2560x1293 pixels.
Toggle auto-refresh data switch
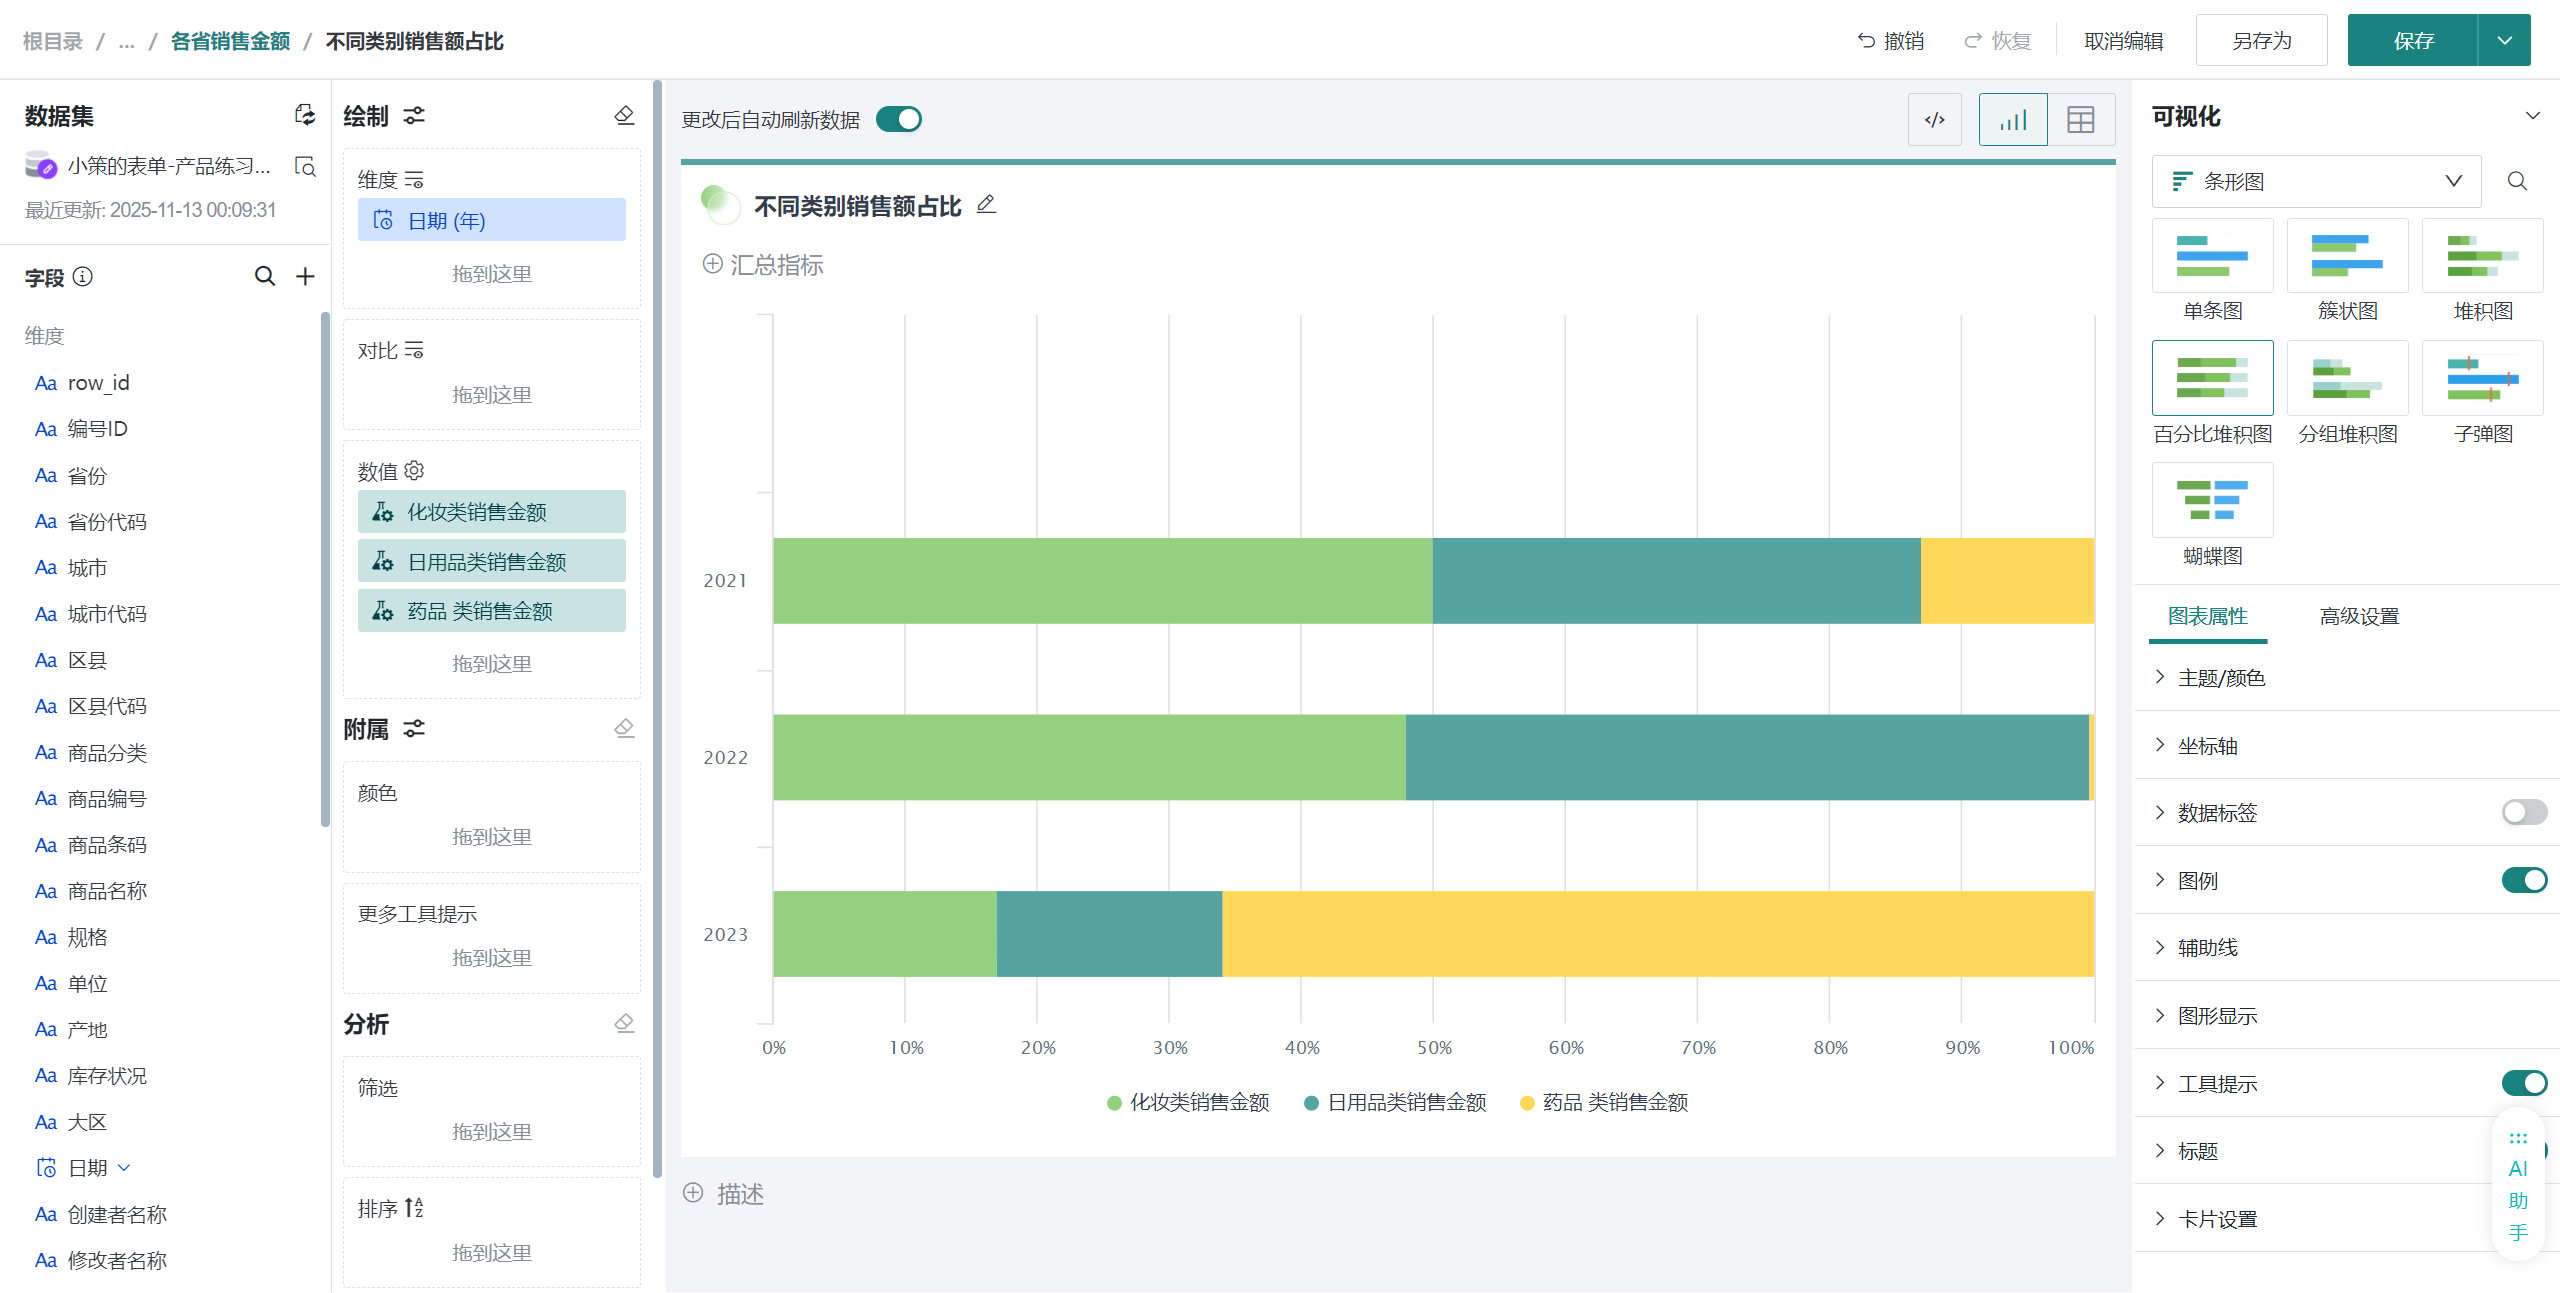pyautogui.click(x=898, y=119)
